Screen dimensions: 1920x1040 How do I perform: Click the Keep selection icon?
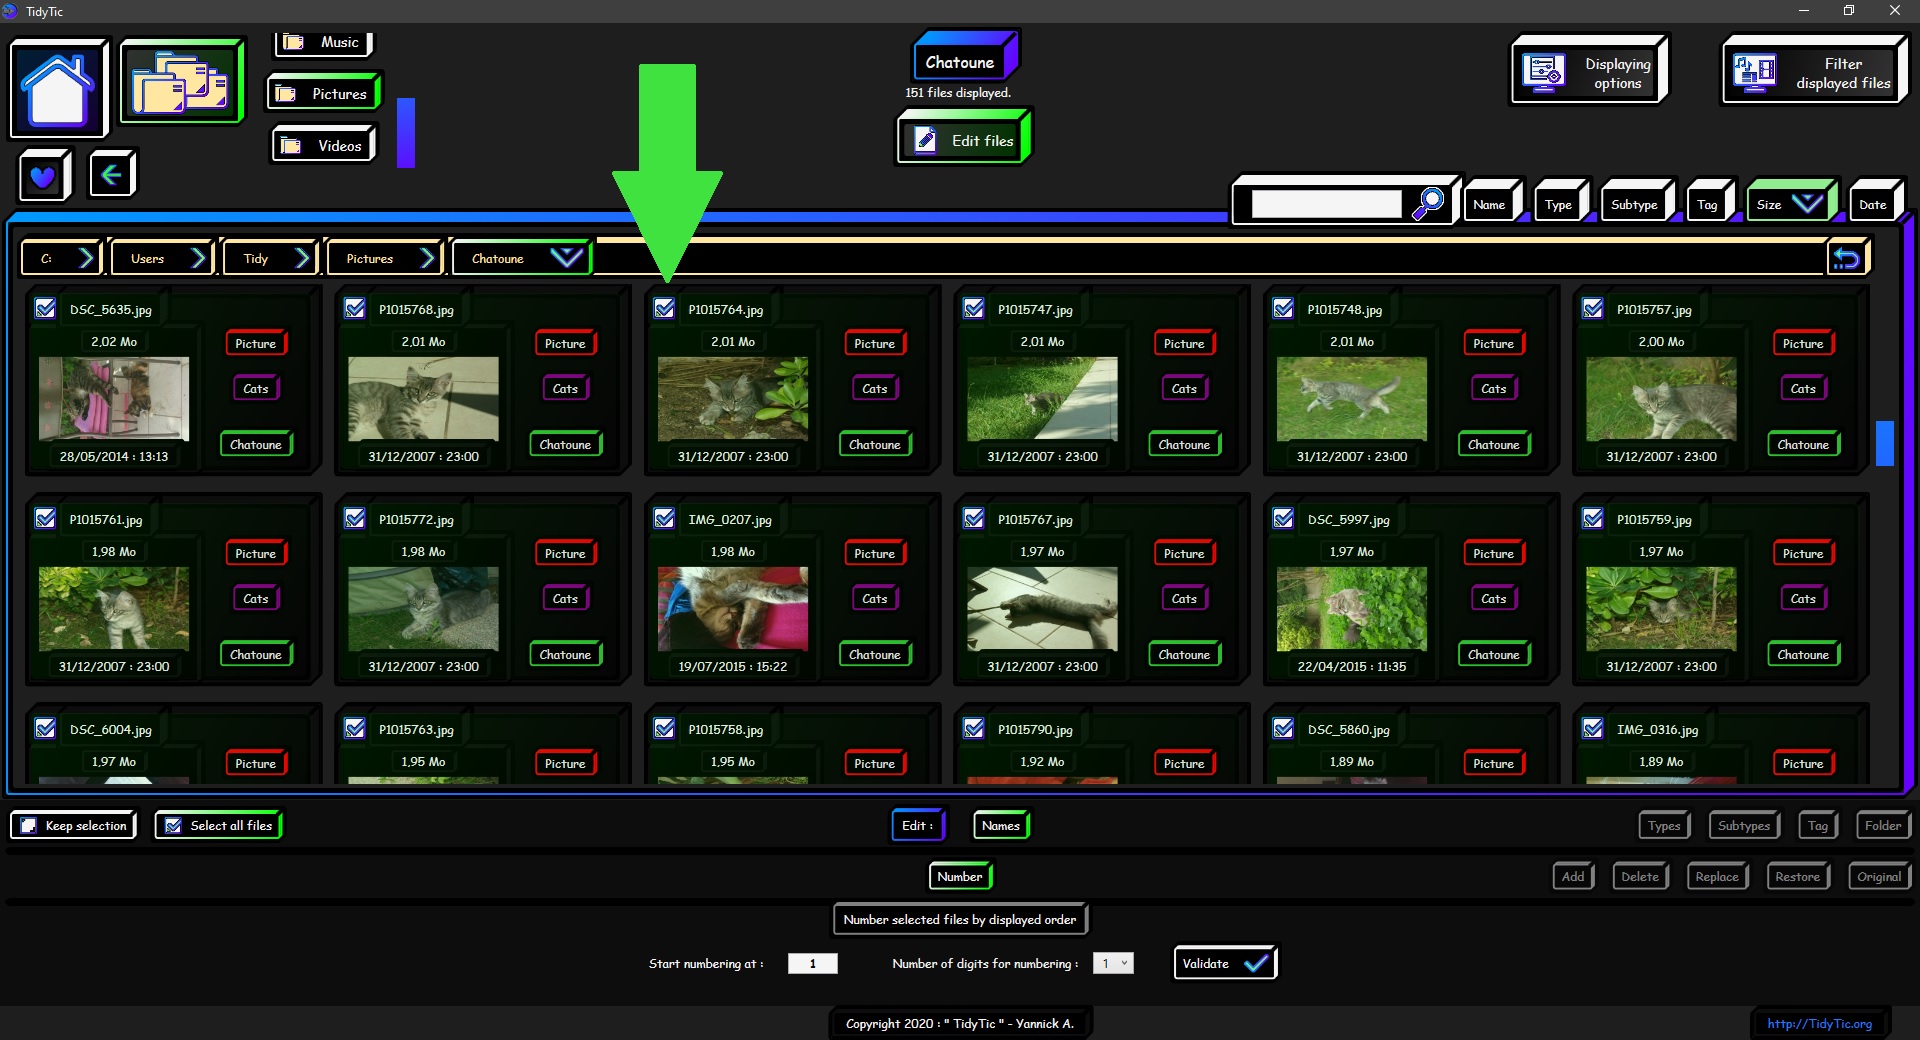tap(29, 825)
